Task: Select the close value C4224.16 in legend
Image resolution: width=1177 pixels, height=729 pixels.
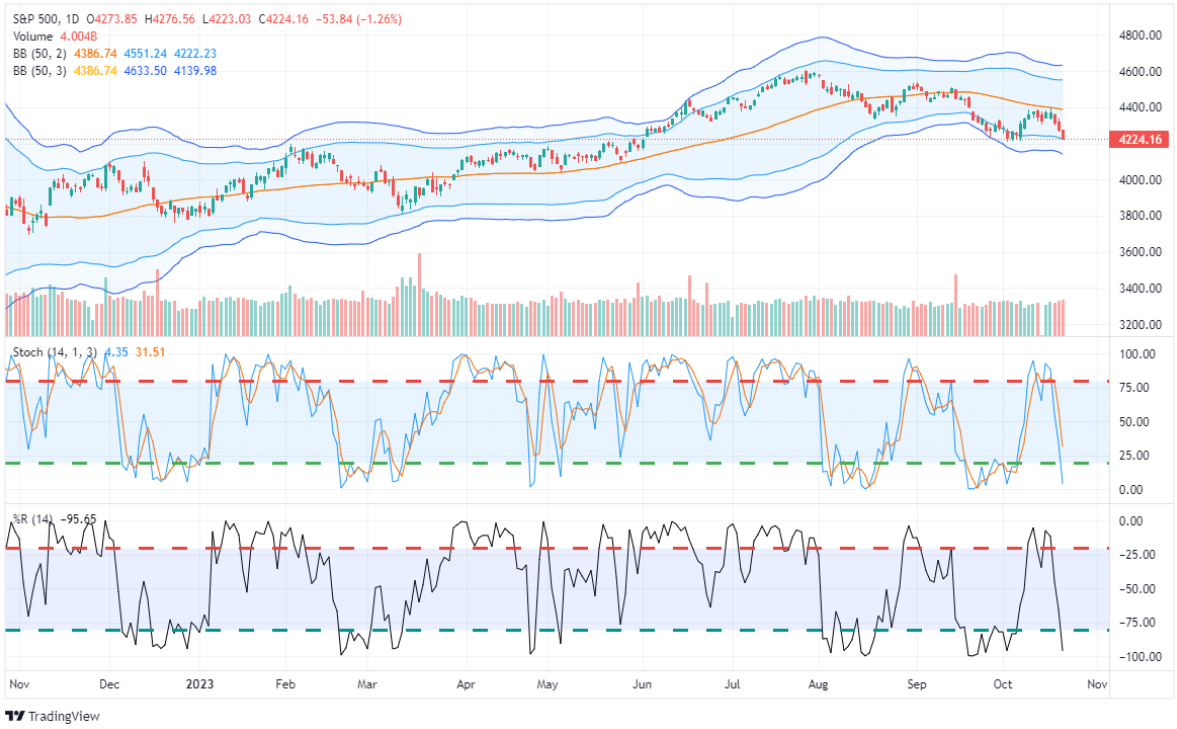Action: [x=284, y=19]
